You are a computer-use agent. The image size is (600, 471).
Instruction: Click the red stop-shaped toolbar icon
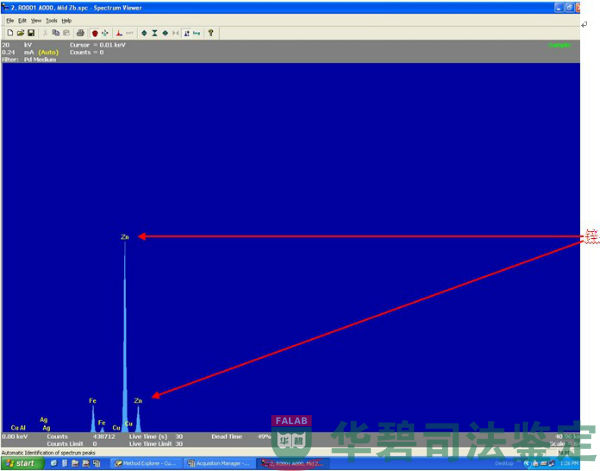point(95,33)
